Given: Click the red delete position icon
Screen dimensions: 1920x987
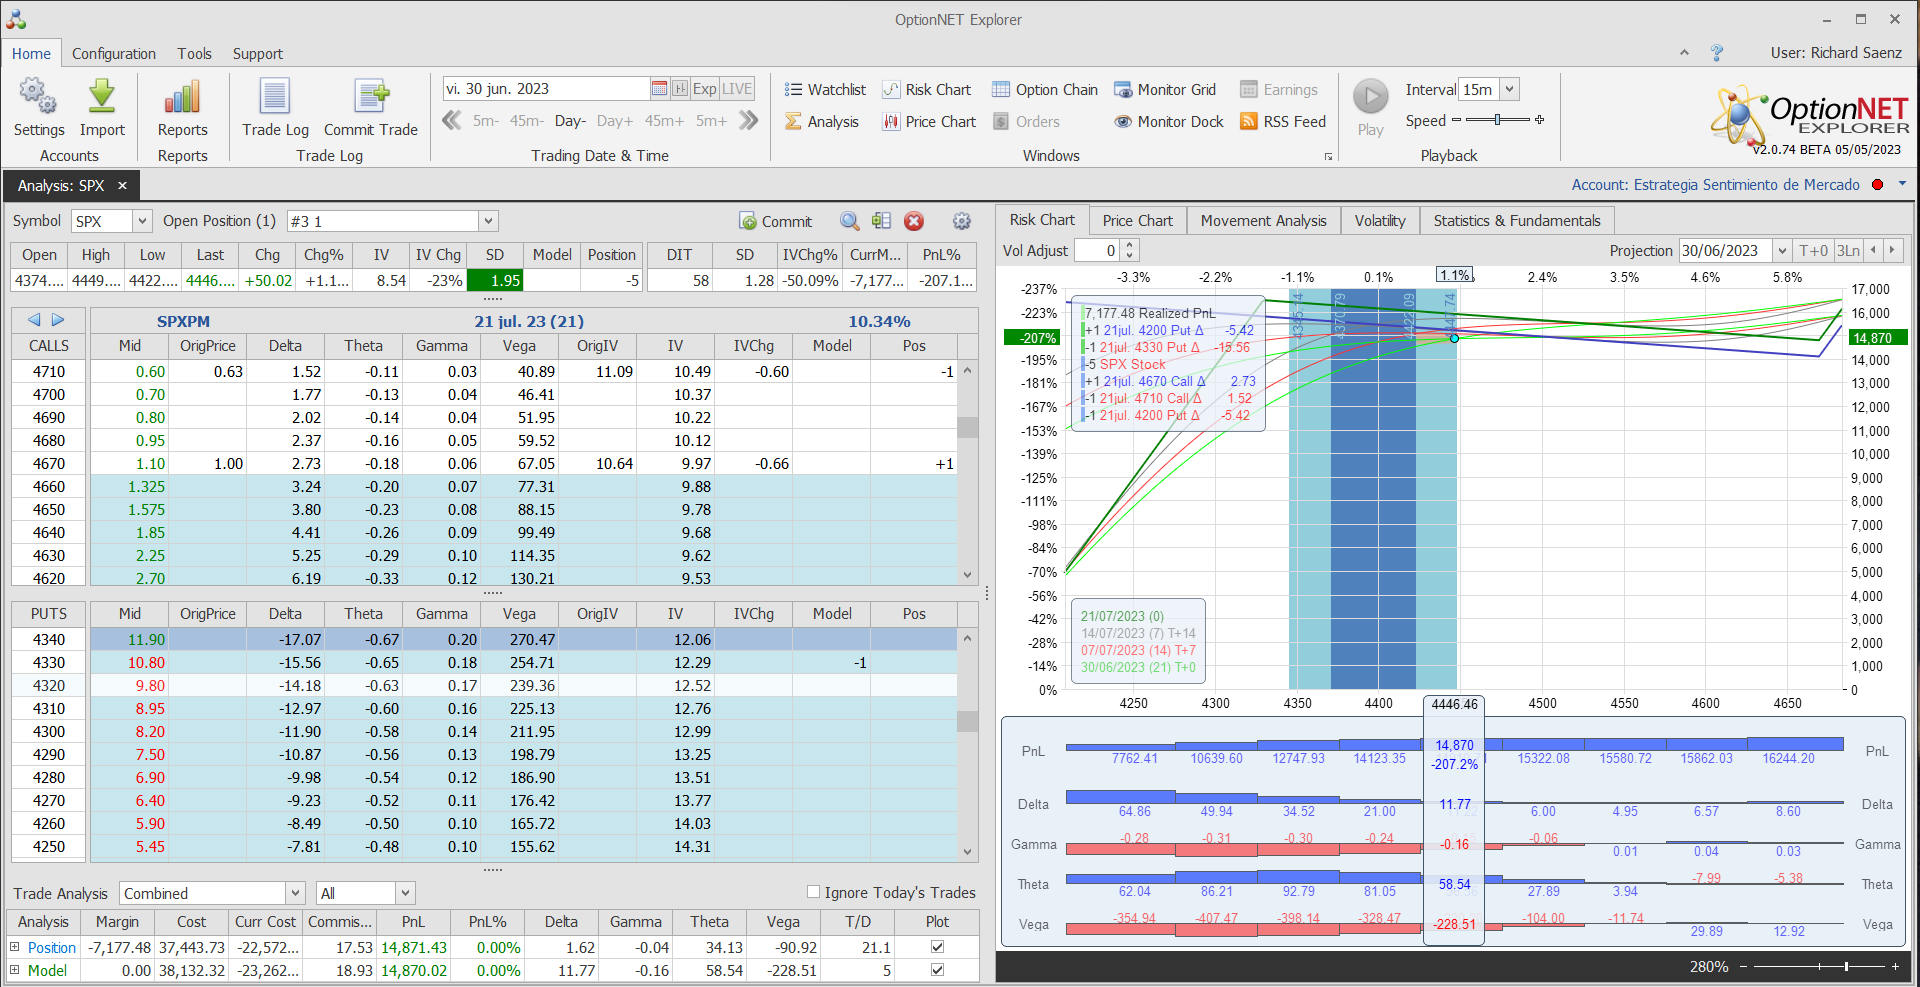Looking at the screenshot, I should [x=913, y=221].
